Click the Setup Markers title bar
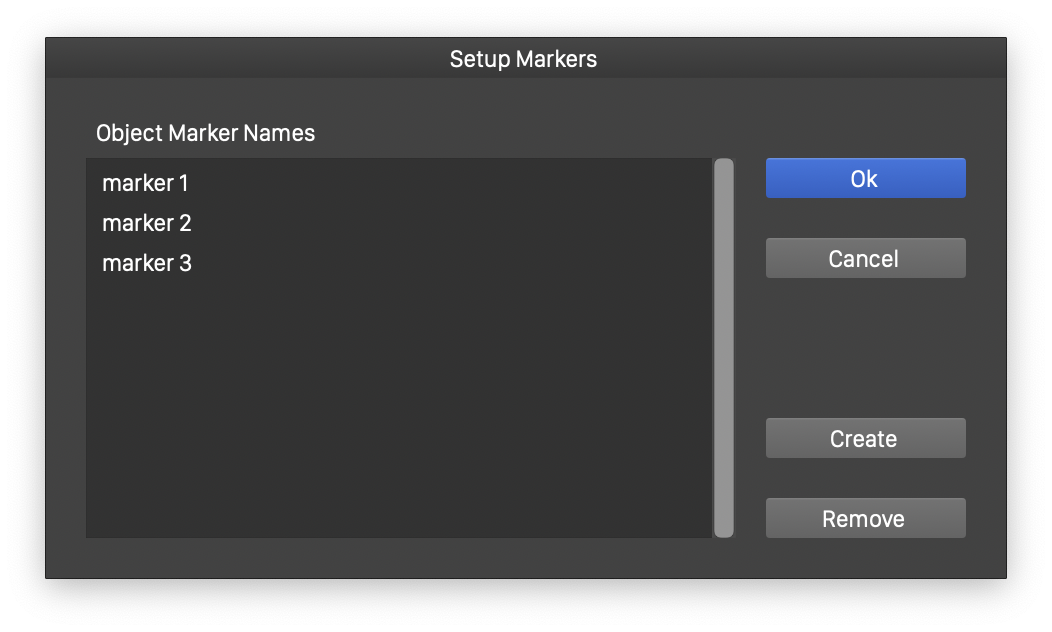This screenshot has height=632, width=1052. tap(524, 59)
